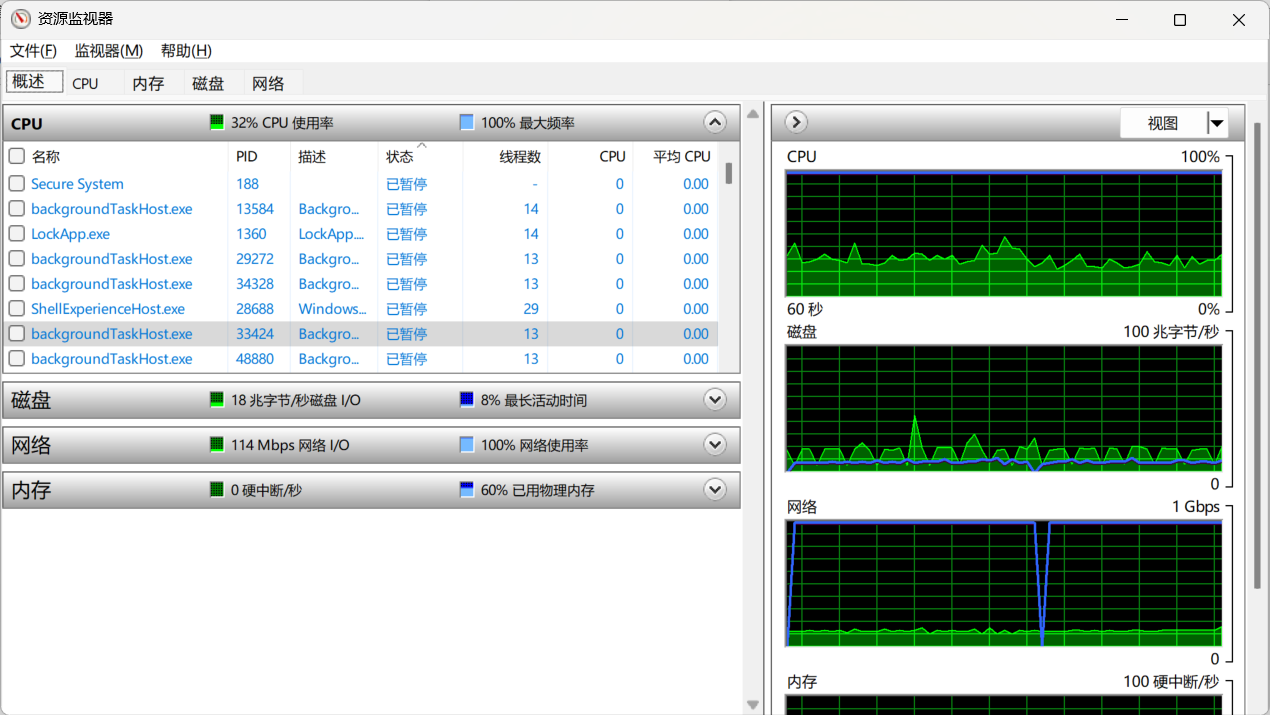This screenshot has height=715, width=1270.
Task: Click the blue network utilization indicator square
Action: click(466, 444)
